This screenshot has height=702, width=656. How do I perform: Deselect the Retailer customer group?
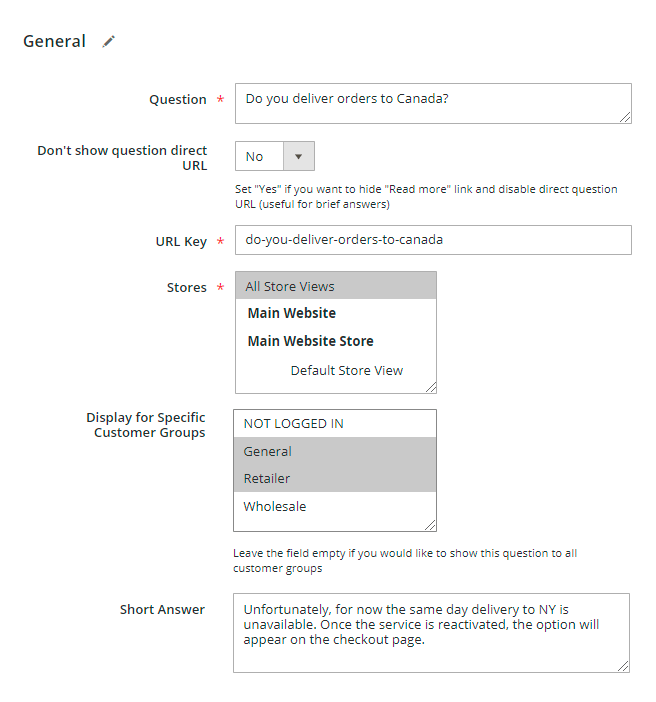click(x=335, y=479)
